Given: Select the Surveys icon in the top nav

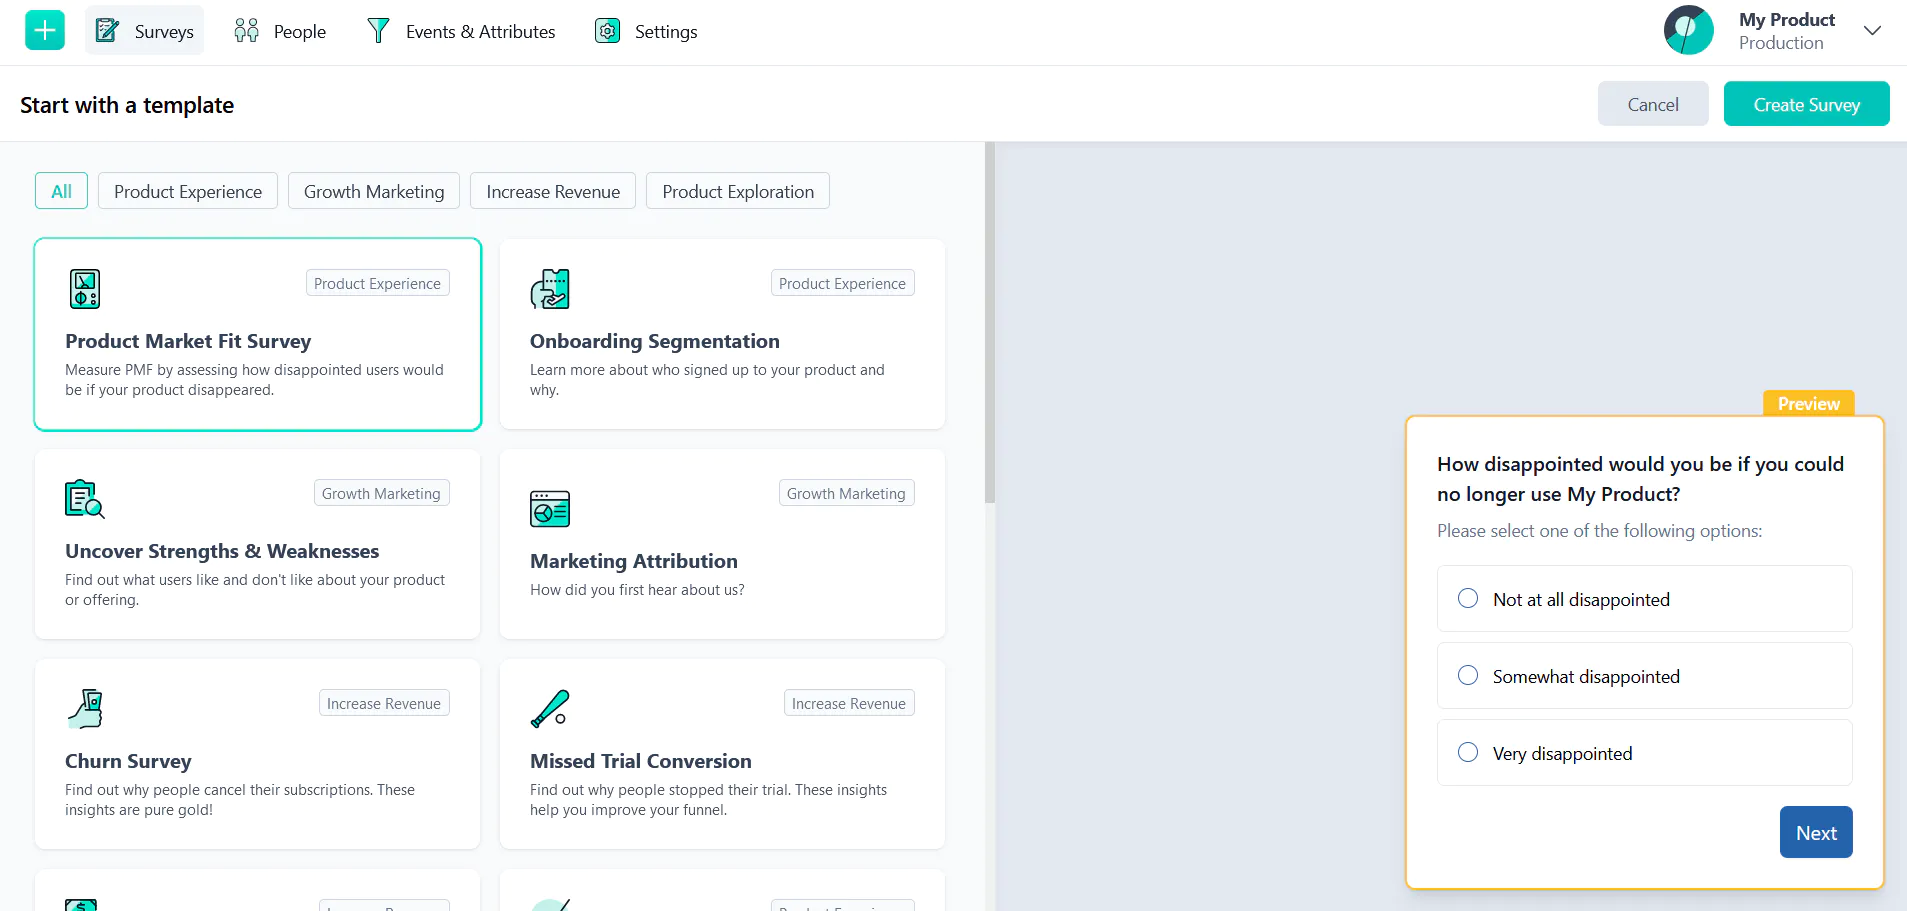Looking at the screenshot, I should [x=108, y=29].
